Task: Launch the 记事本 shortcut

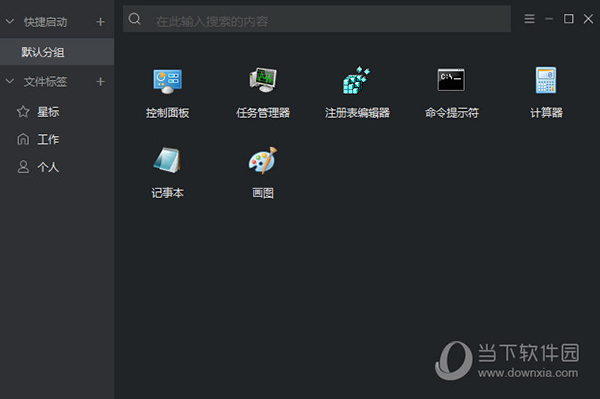Action: tap(167, 160)
